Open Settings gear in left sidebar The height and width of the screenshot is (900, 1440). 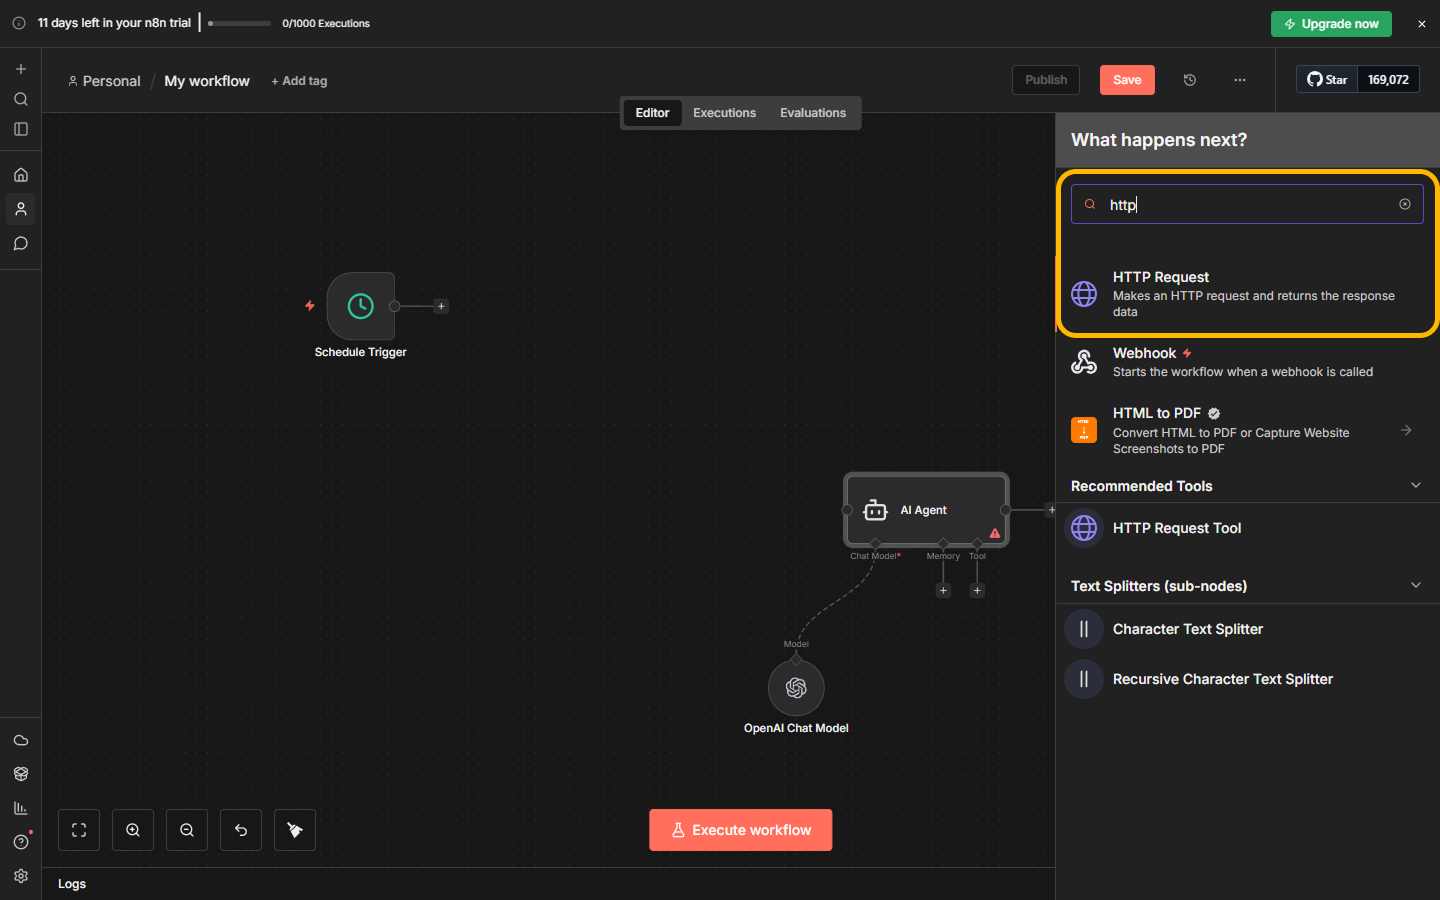pos(21,876)
